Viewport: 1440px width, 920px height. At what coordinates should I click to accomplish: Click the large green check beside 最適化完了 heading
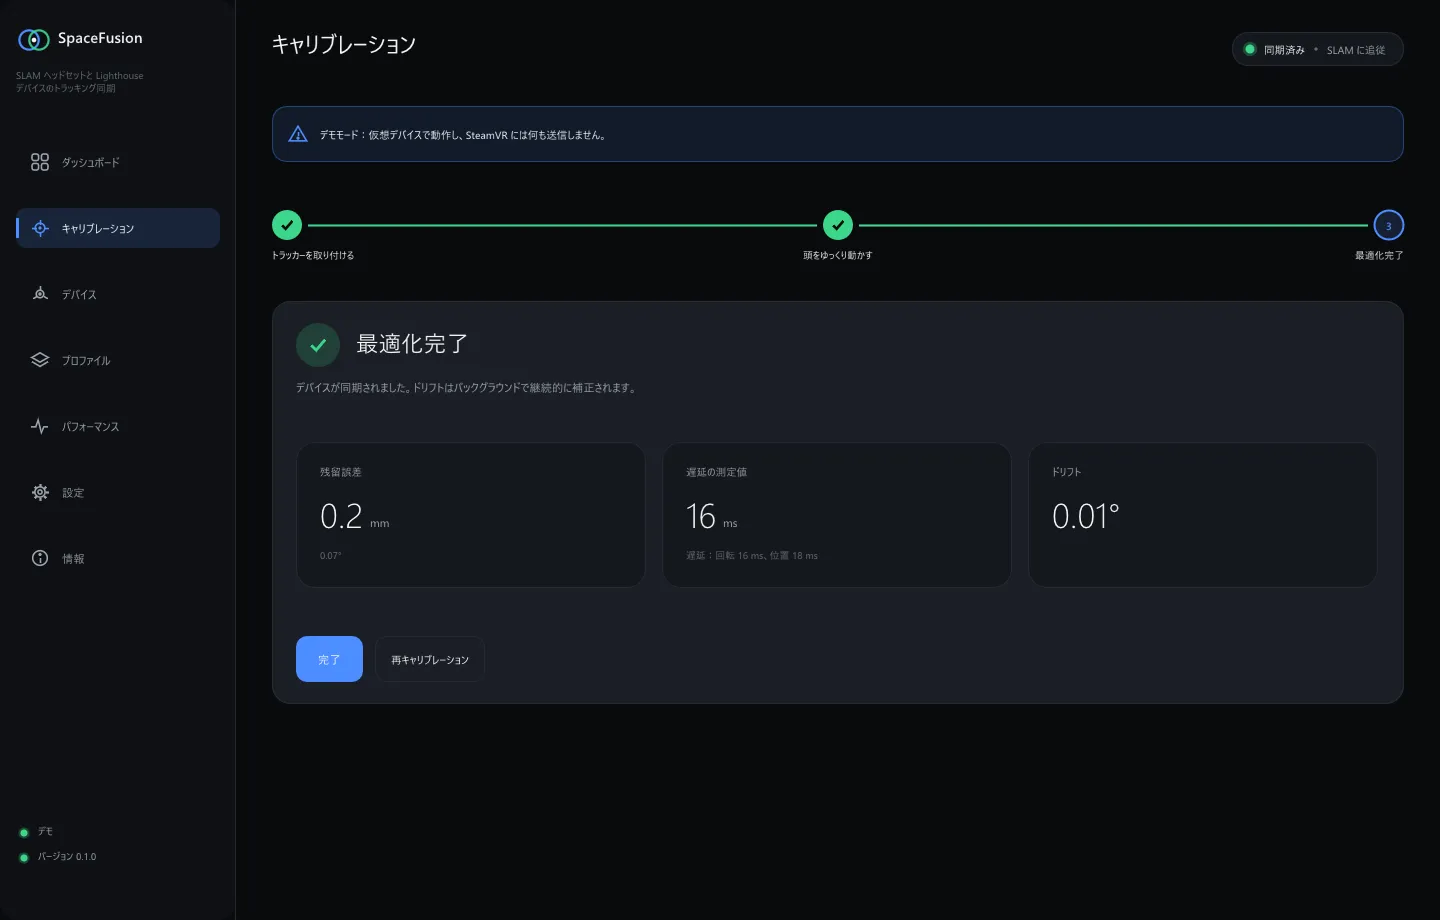click(x=318, y=345)
